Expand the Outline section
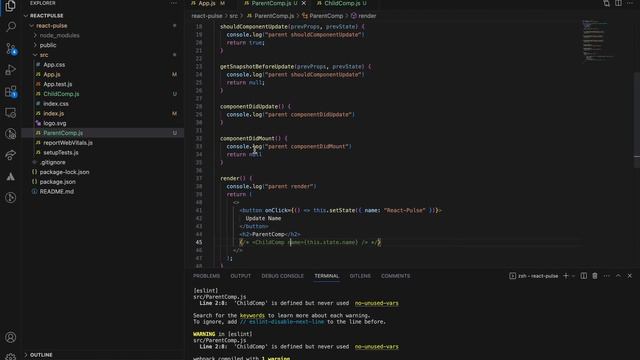This screenshot has height=360, width=640. [41, 355]
